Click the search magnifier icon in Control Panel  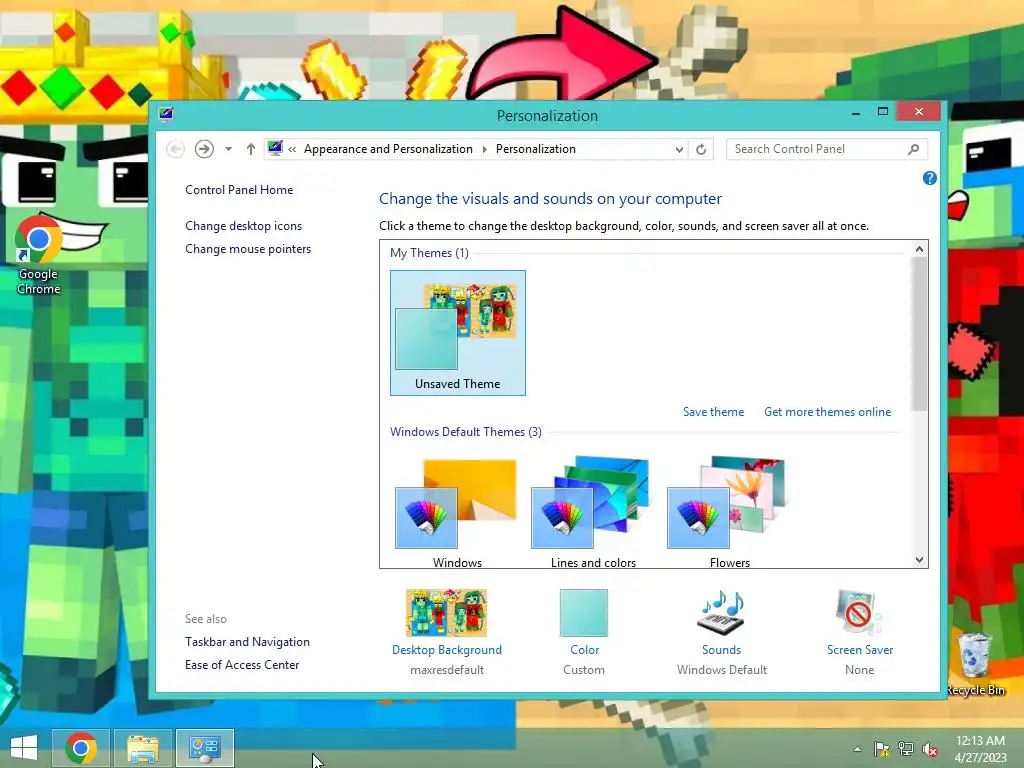click(913, 150)
